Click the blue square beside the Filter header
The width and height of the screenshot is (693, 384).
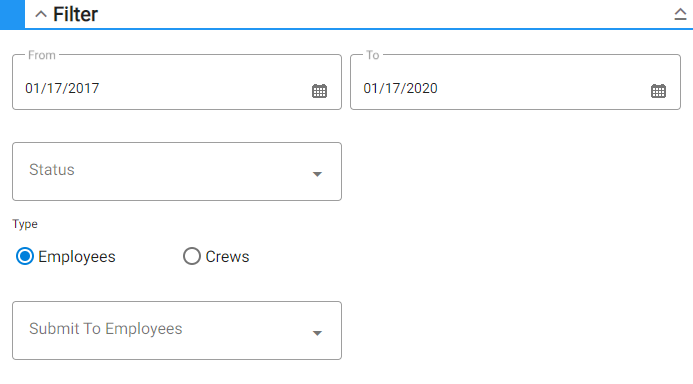click(12, 14)
